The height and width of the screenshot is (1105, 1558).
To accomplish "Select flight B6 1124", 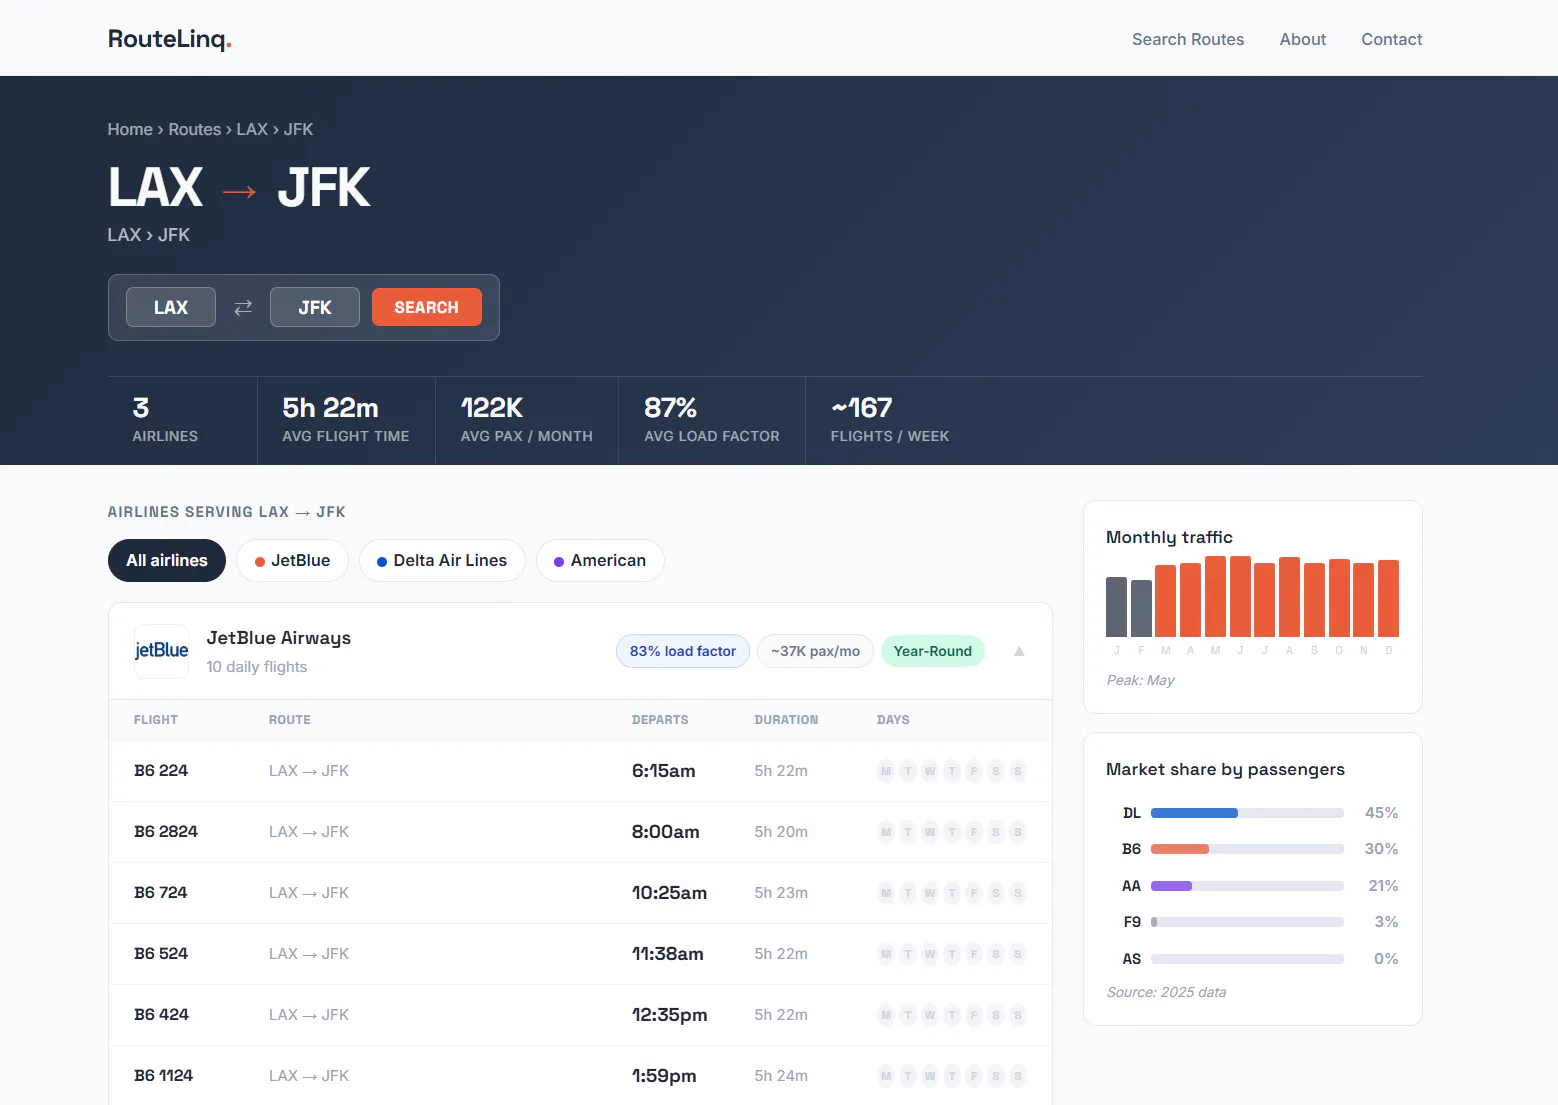I will point(580,1076).
